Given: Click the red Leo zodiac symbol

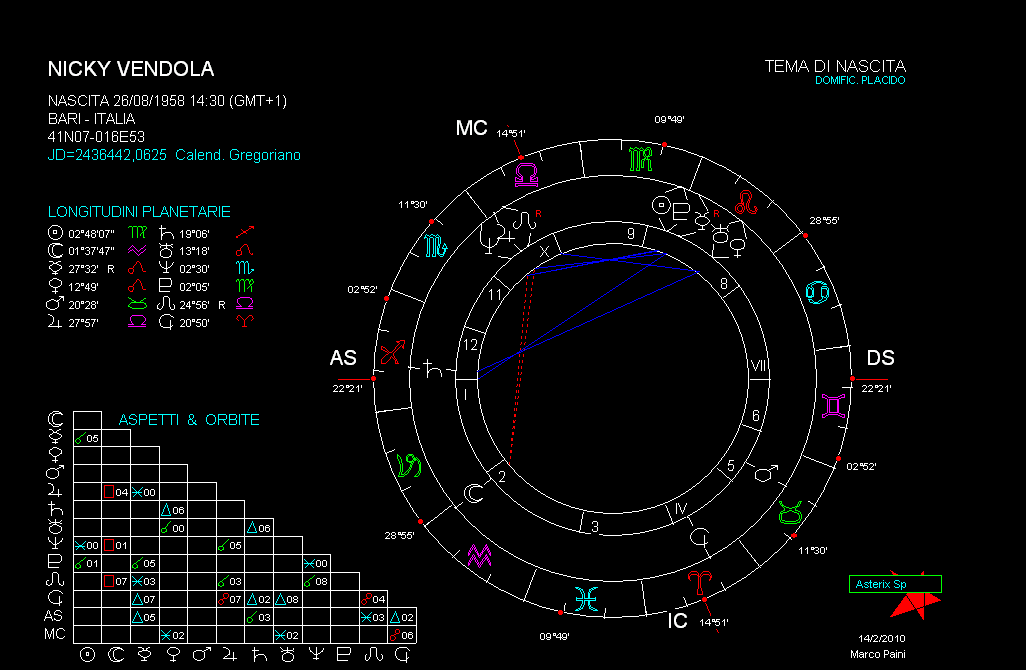Looking at the screenshot, I should click(747, 202).
